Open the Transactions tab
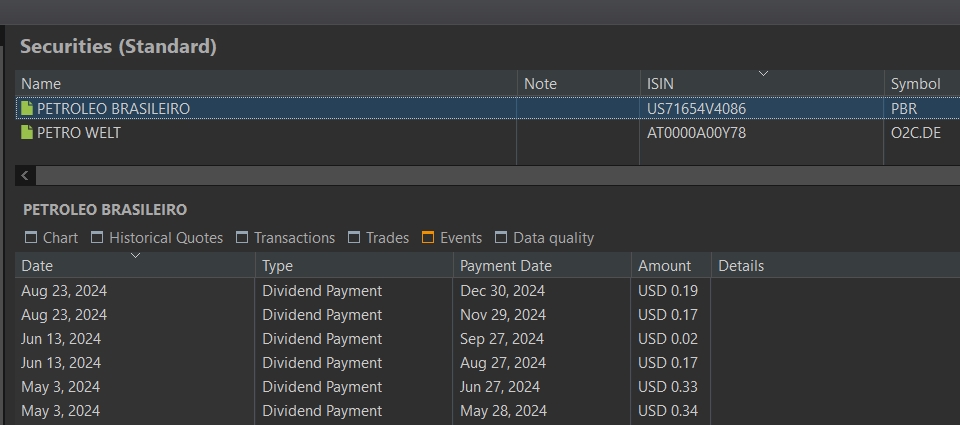 coord(294,238)
